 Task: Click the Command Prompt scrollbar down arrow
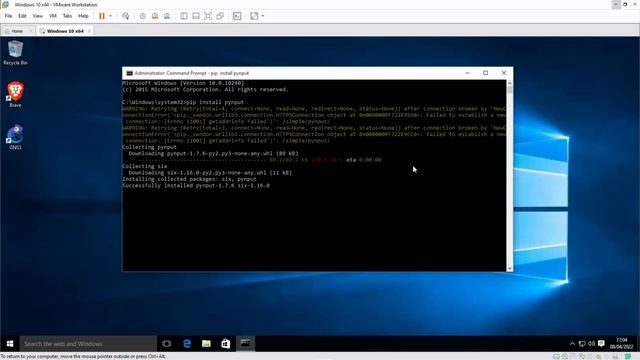click(509, 268)
